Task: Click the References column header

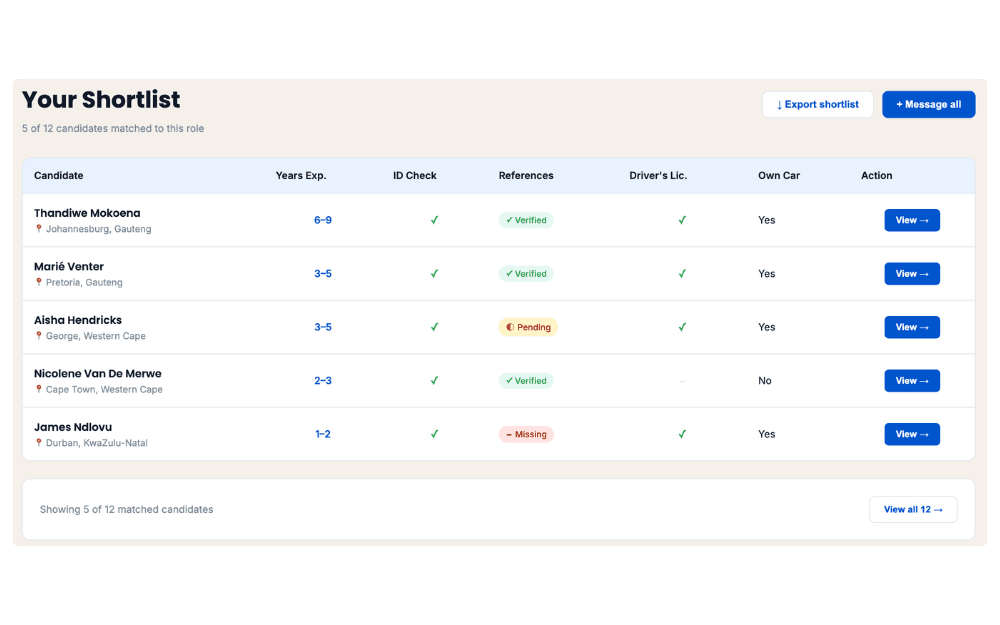Action: (526, 175)
